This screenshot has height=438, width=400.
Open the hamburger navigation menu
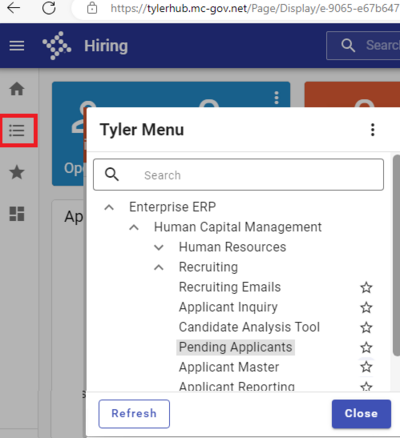(x=17, y=46)
